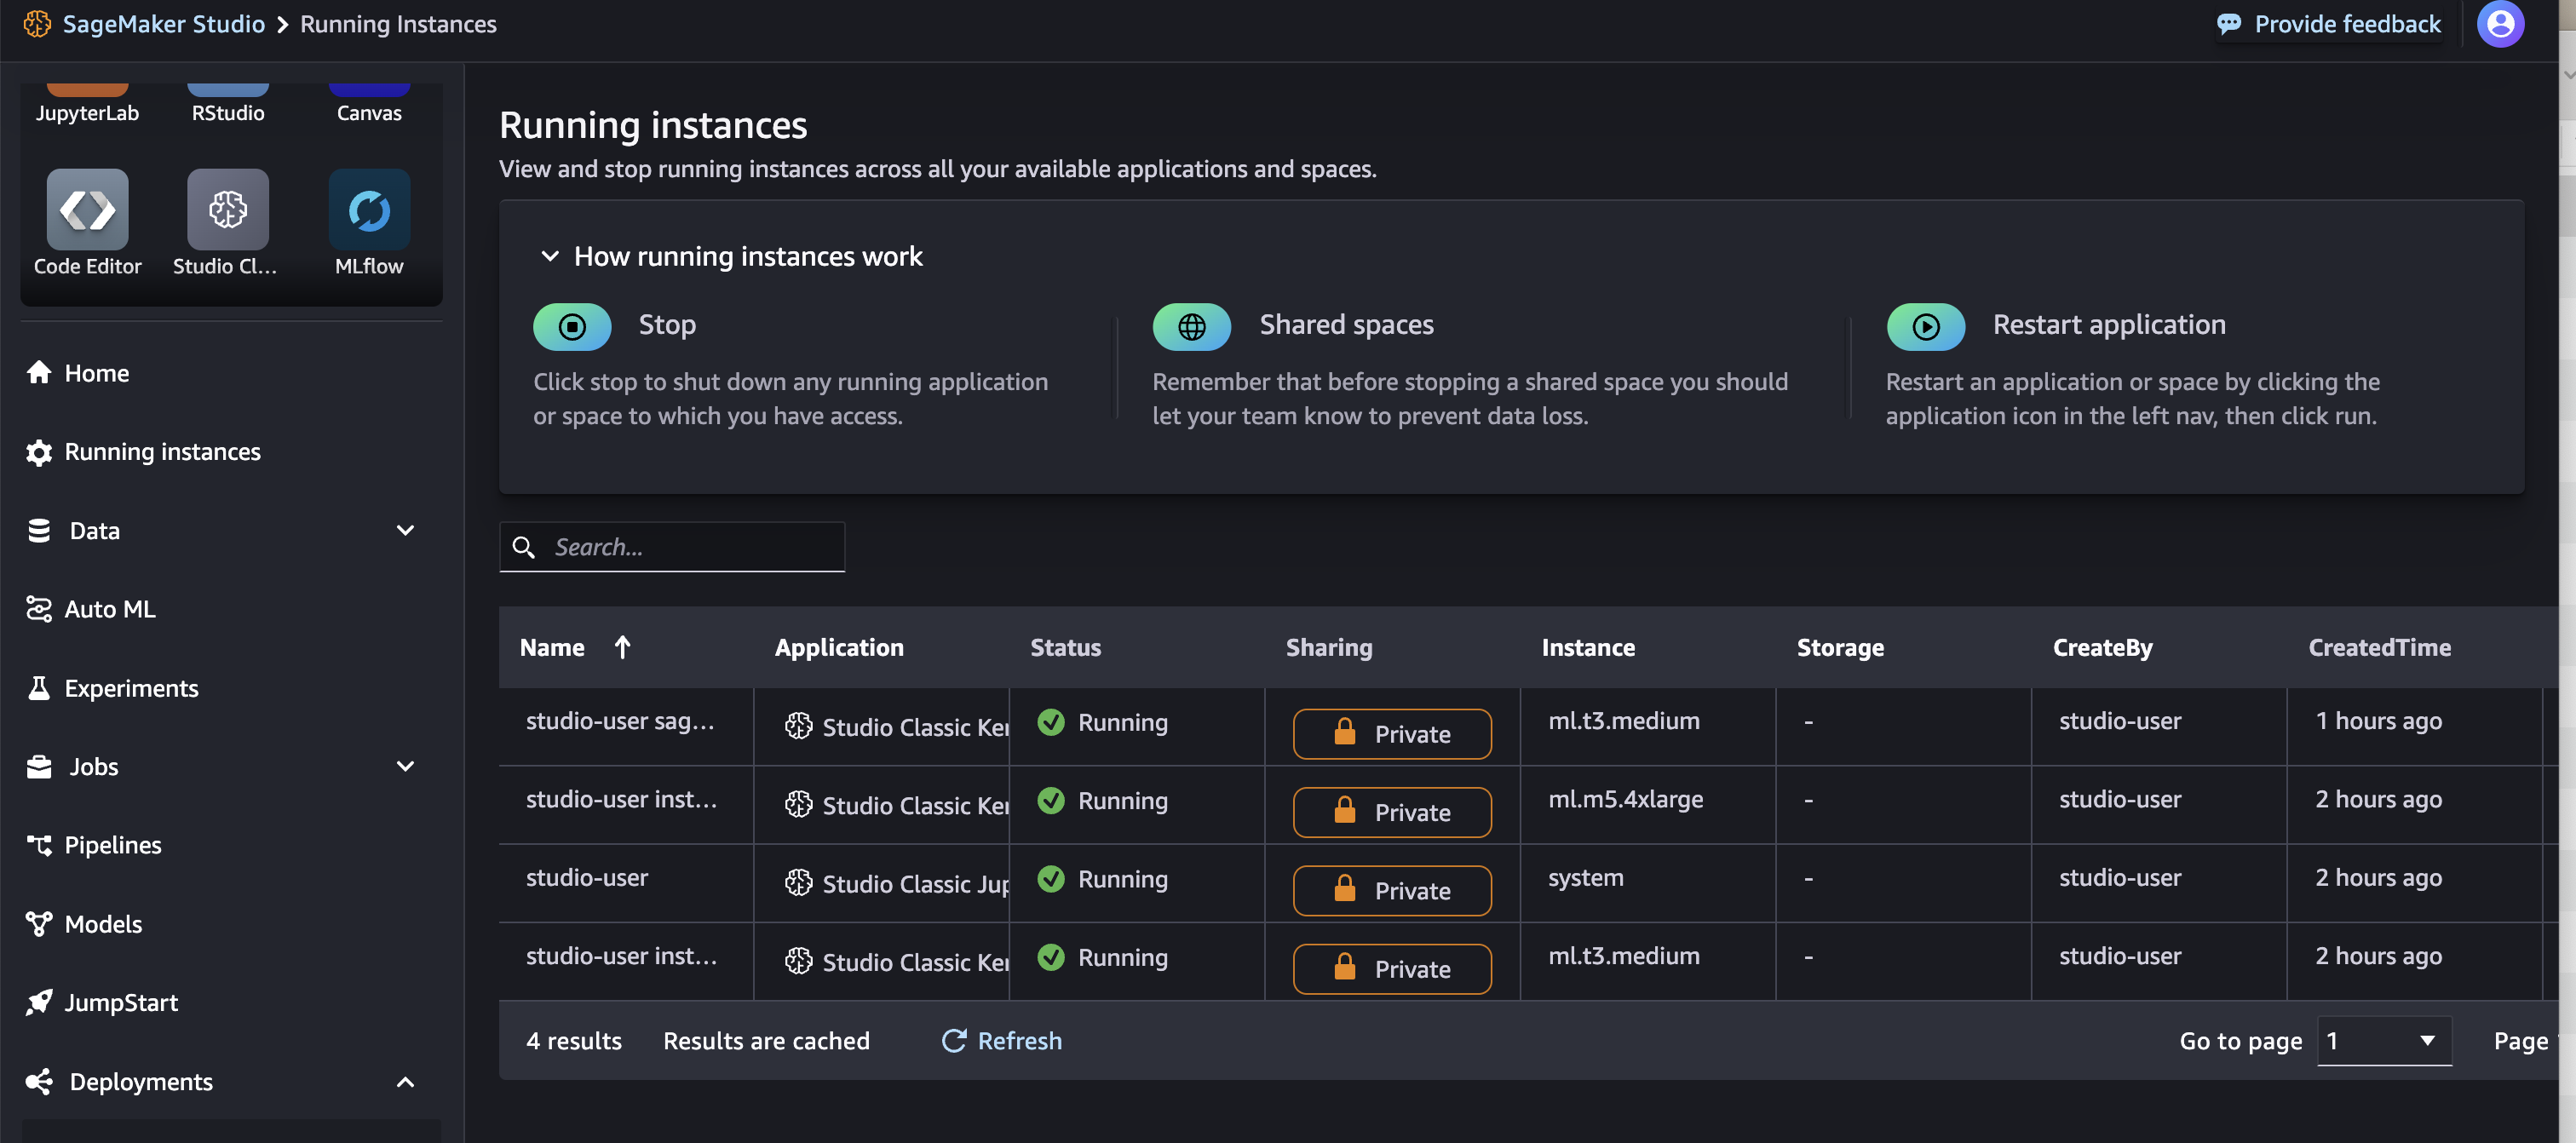
Task: Click the Stop info icon
Action: [x=572, y=326]
